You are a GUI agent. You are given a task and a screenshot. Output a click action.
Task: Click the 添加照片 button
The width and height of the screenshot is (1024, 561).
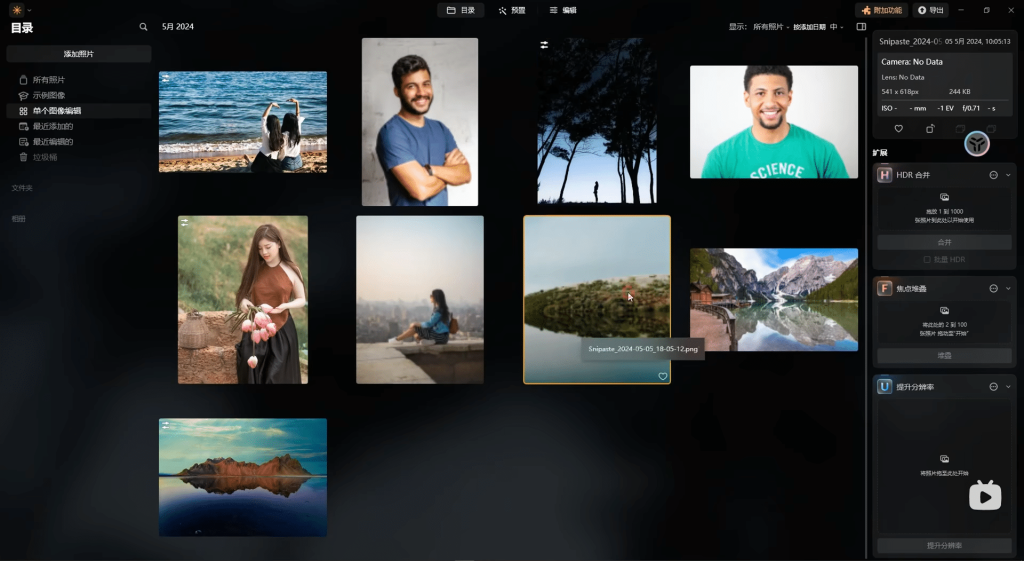tap(79, 54)
